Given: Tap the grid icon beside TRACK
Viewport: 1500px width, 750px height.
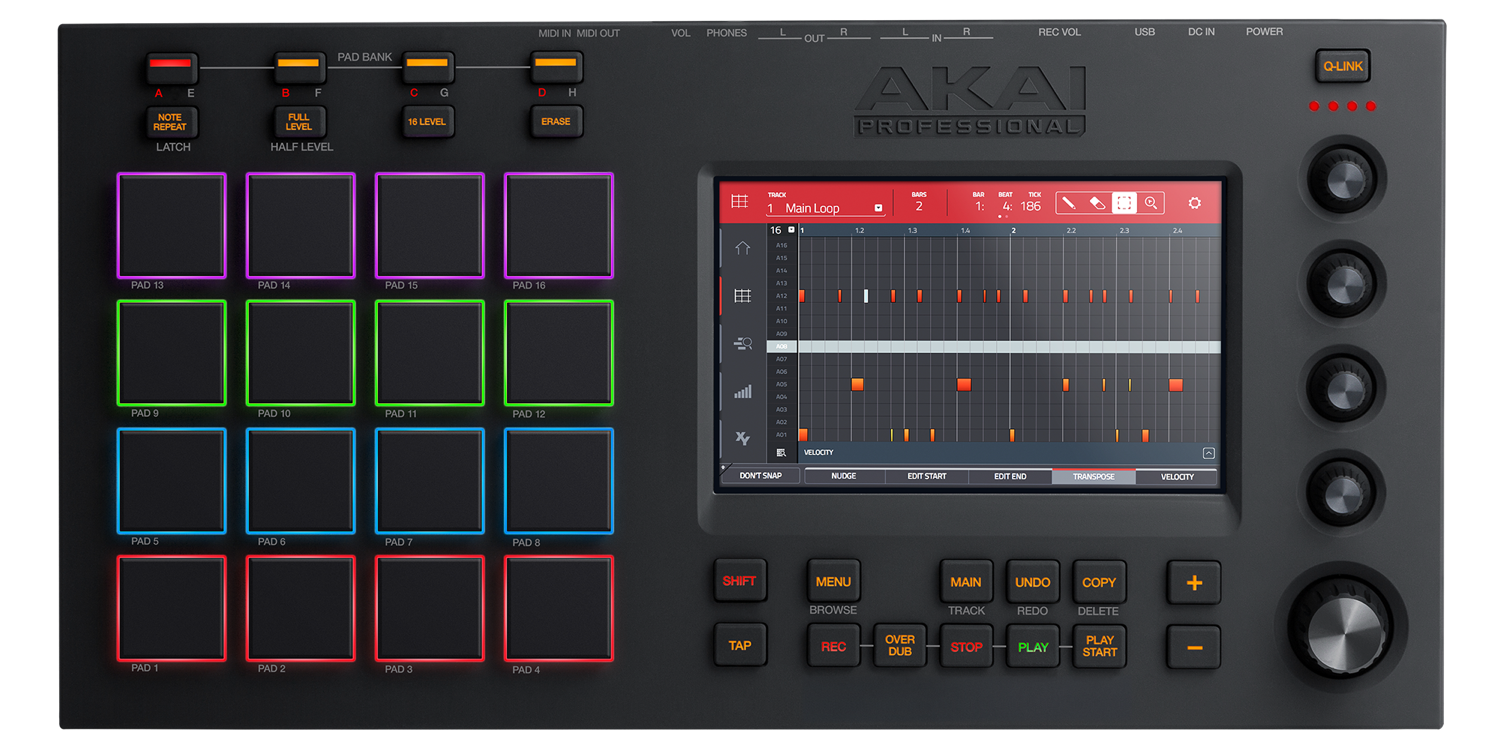Looking at the screenshot, I should coord(740,202).
